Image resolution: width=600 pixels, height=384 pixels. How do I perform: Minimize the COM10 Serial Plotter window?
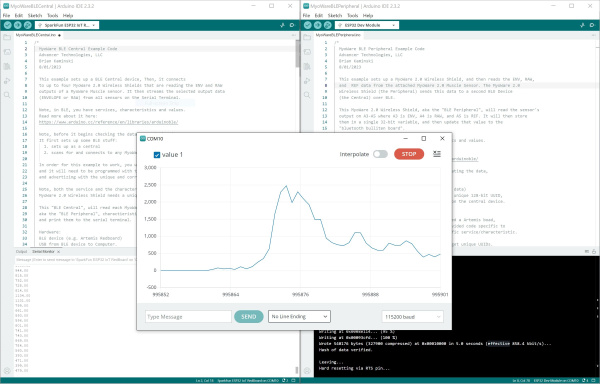pyautogui.click(x=406, y=138)
